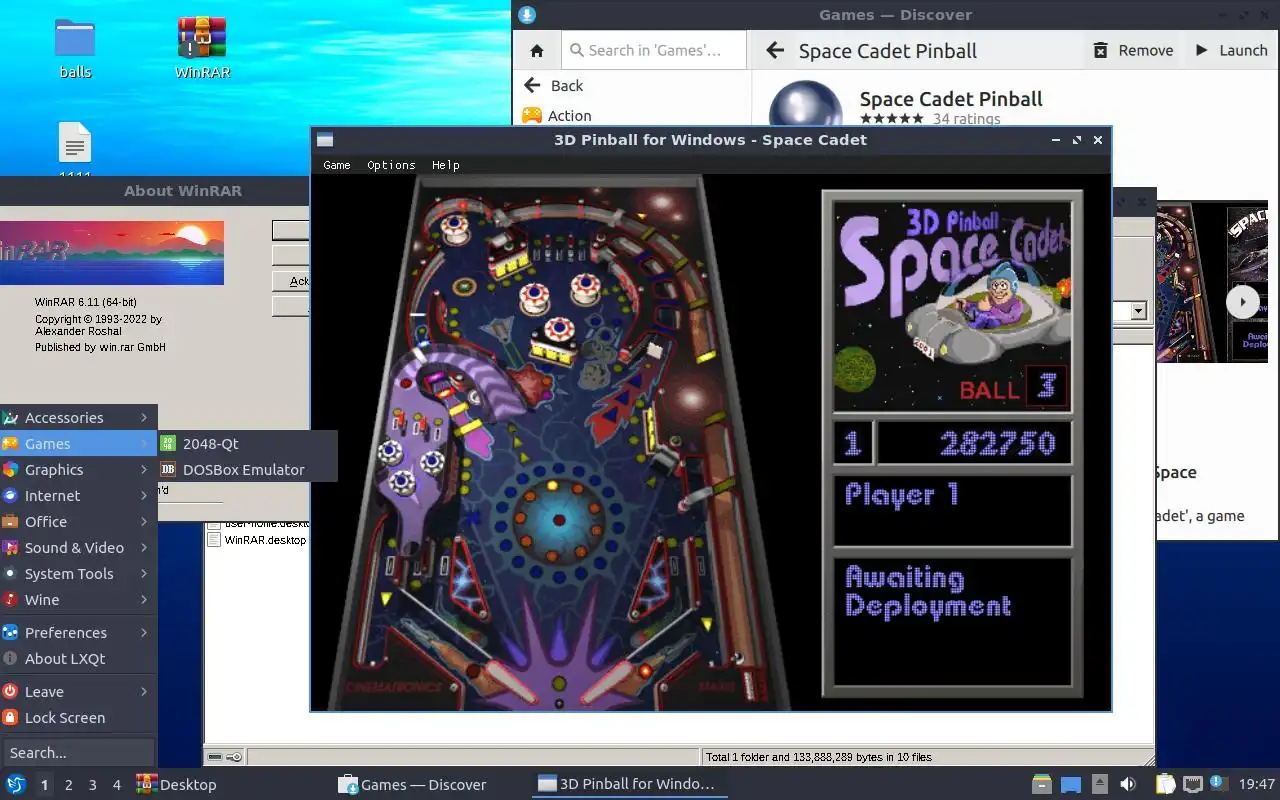Click Launch button in Discover
This screenshot has width=1280, height=800.
1231,50
